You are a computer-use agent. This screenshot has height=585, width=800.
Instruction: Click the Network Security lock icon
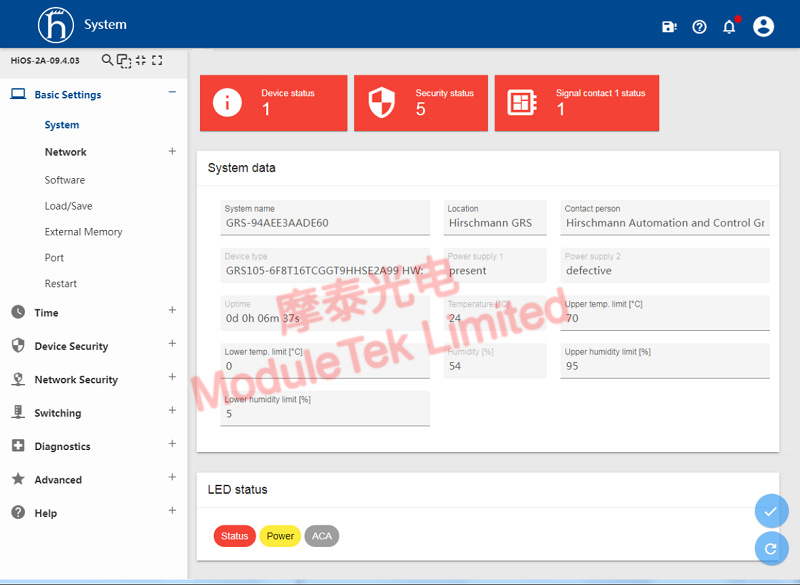click(x=18, y=379)
